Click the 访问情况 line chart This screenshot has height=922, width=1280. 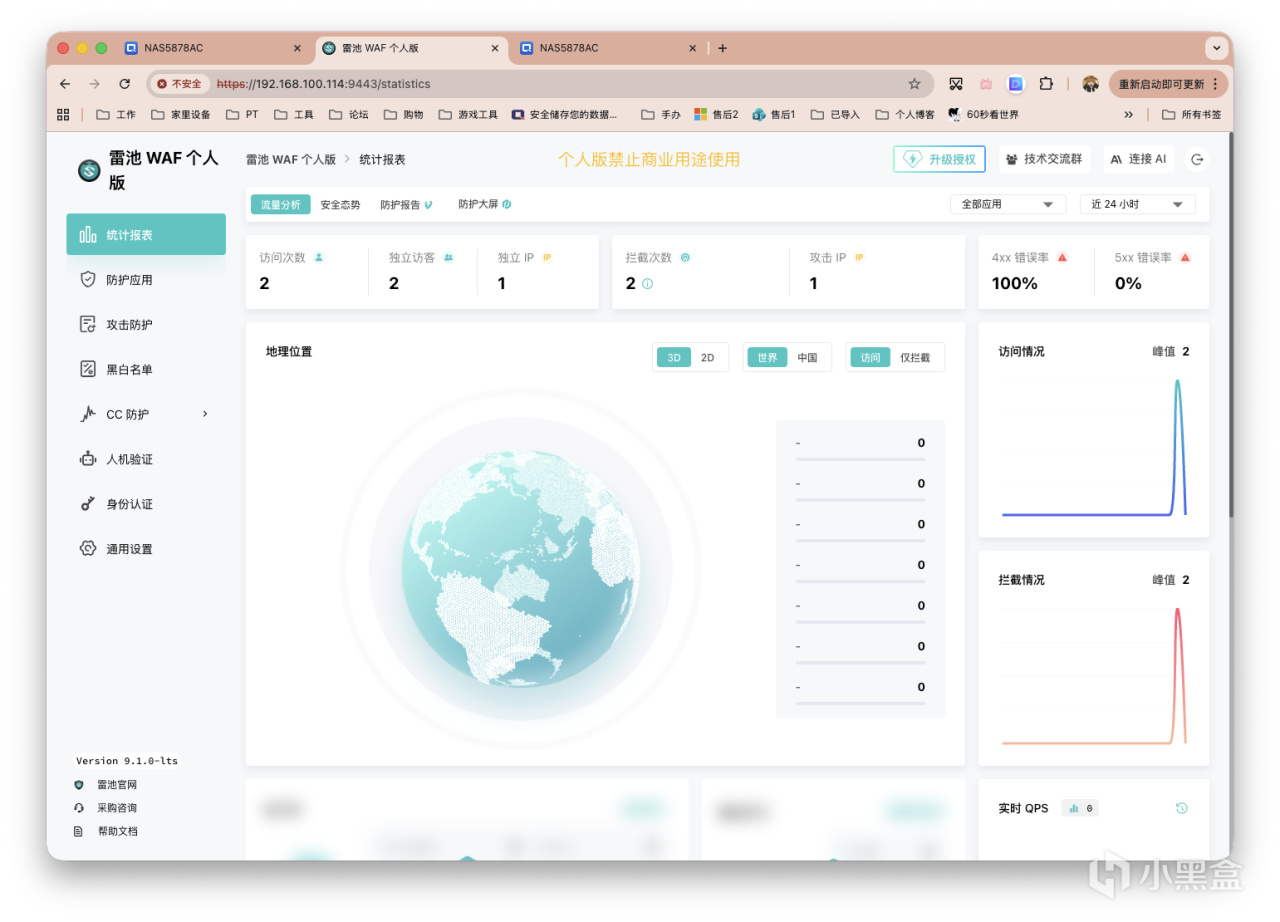pyautogui.click(x=1094, y=447)
